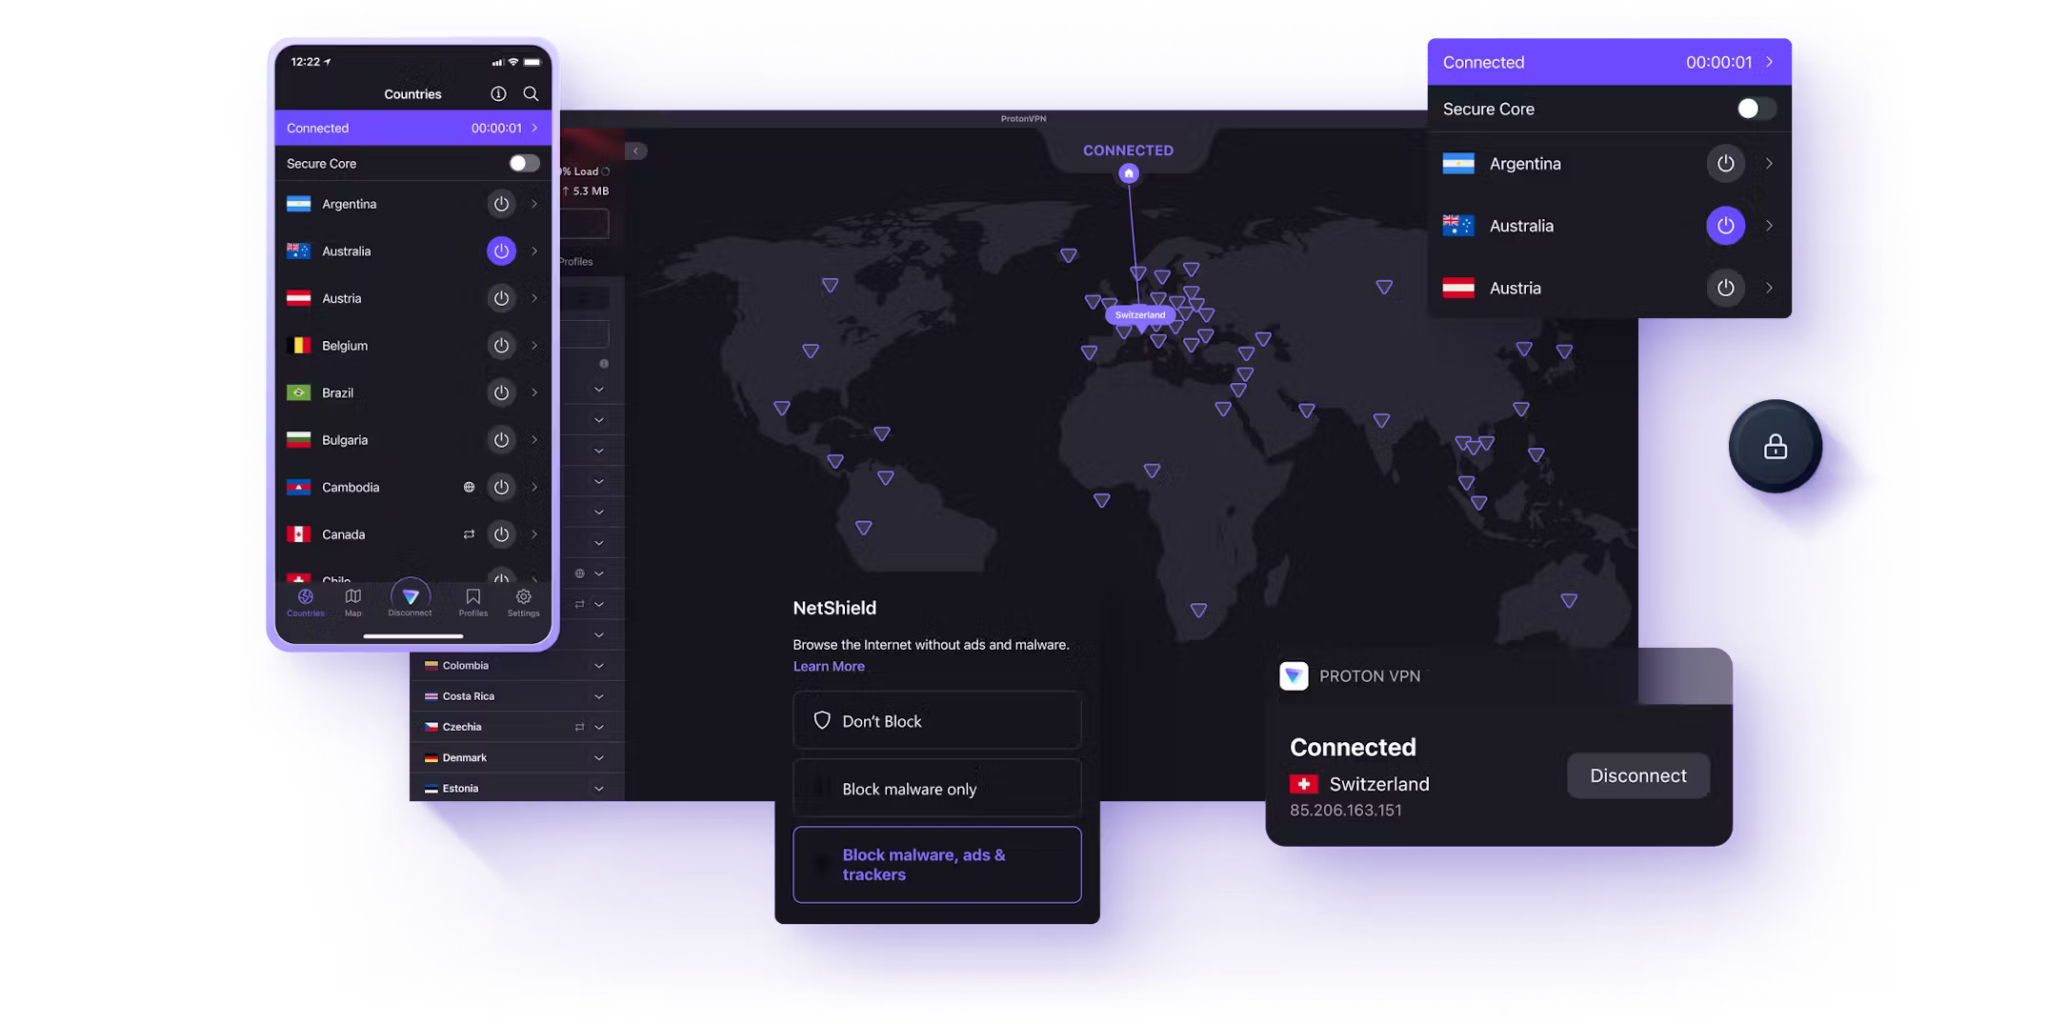This screenshot has width=2048, height=1024.
Task: Open the search icon in Countries header
Action: pos(530,93)
